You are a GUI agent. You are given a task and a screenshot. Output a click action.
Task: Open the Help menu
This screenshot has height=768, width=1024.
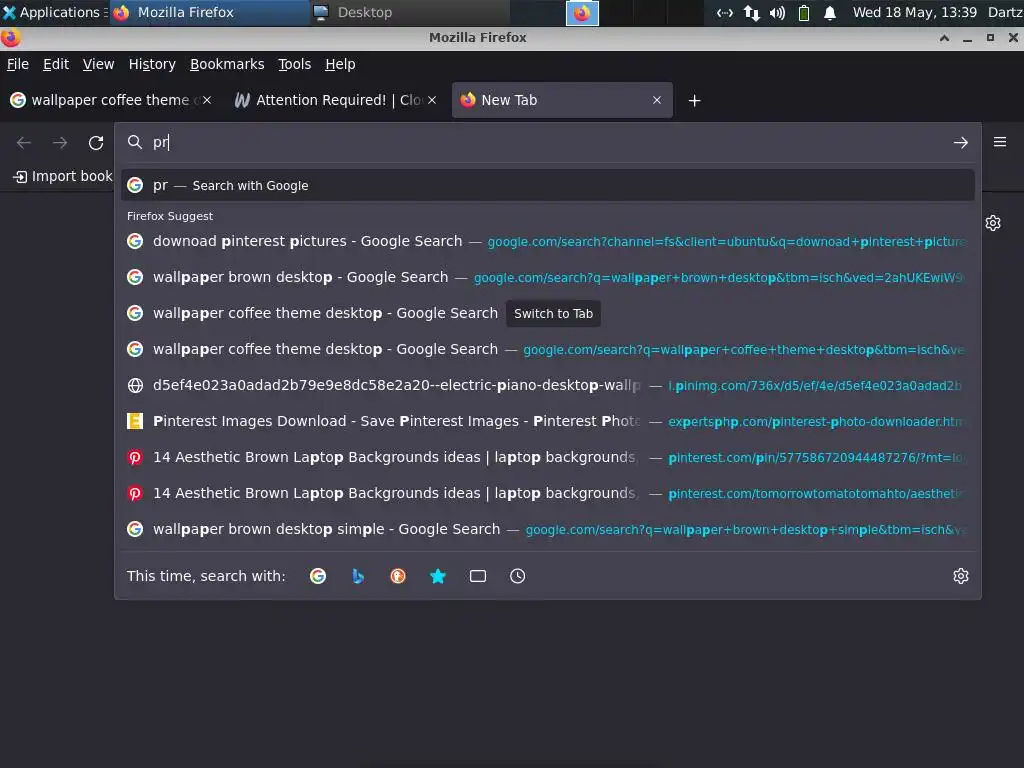(340, 64)
